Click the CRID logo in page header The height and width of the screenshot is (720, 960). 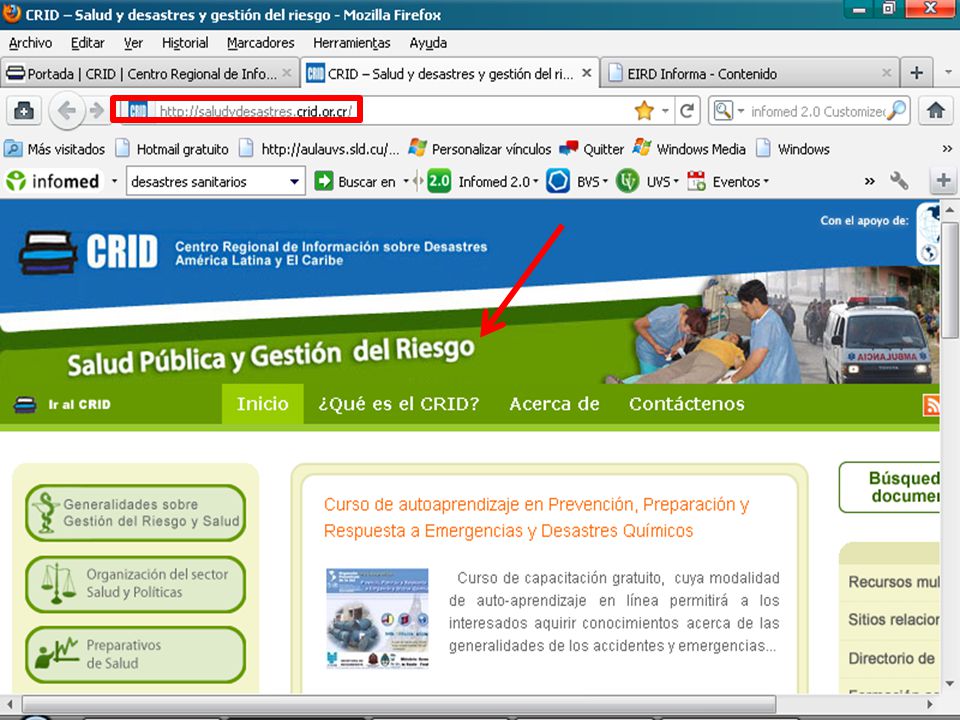click(x=89, y=252)
